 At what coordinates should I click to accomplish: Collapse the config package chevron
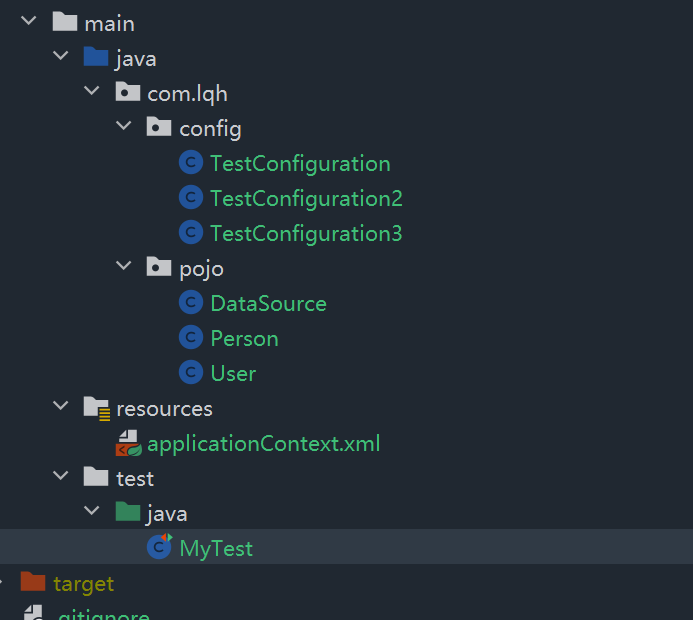pyautogui.click(x=124, y=126)
